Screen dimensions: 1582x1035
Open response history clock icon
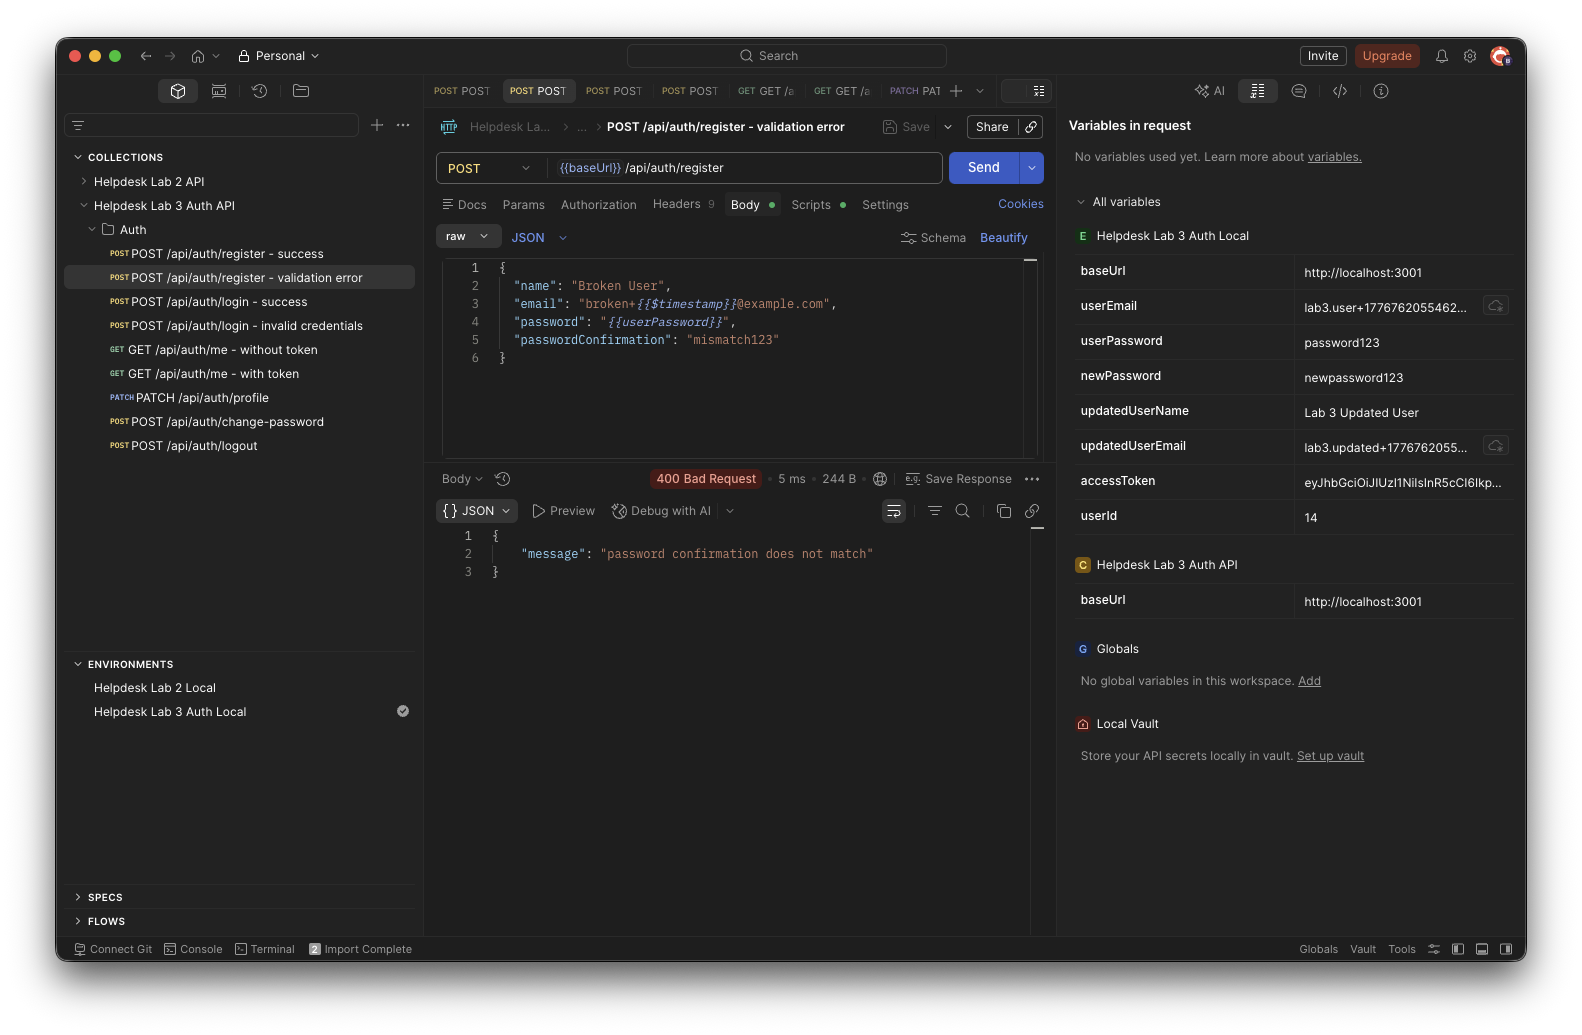(x=503, y=479)
